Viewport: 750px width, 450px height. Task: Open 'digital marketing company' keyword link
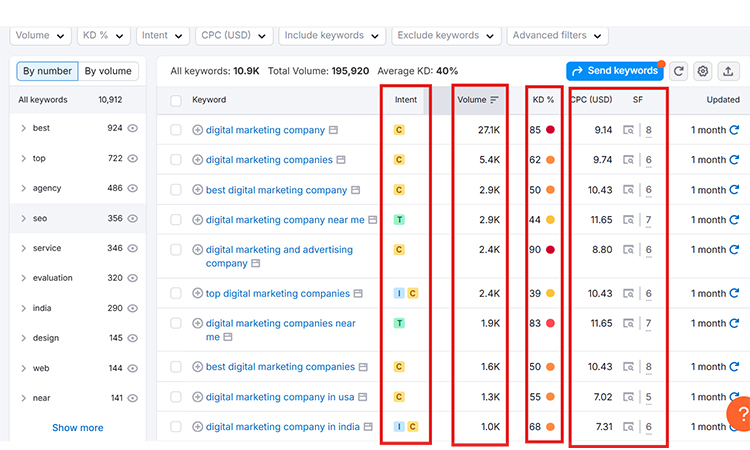click(x=265, y=130)
